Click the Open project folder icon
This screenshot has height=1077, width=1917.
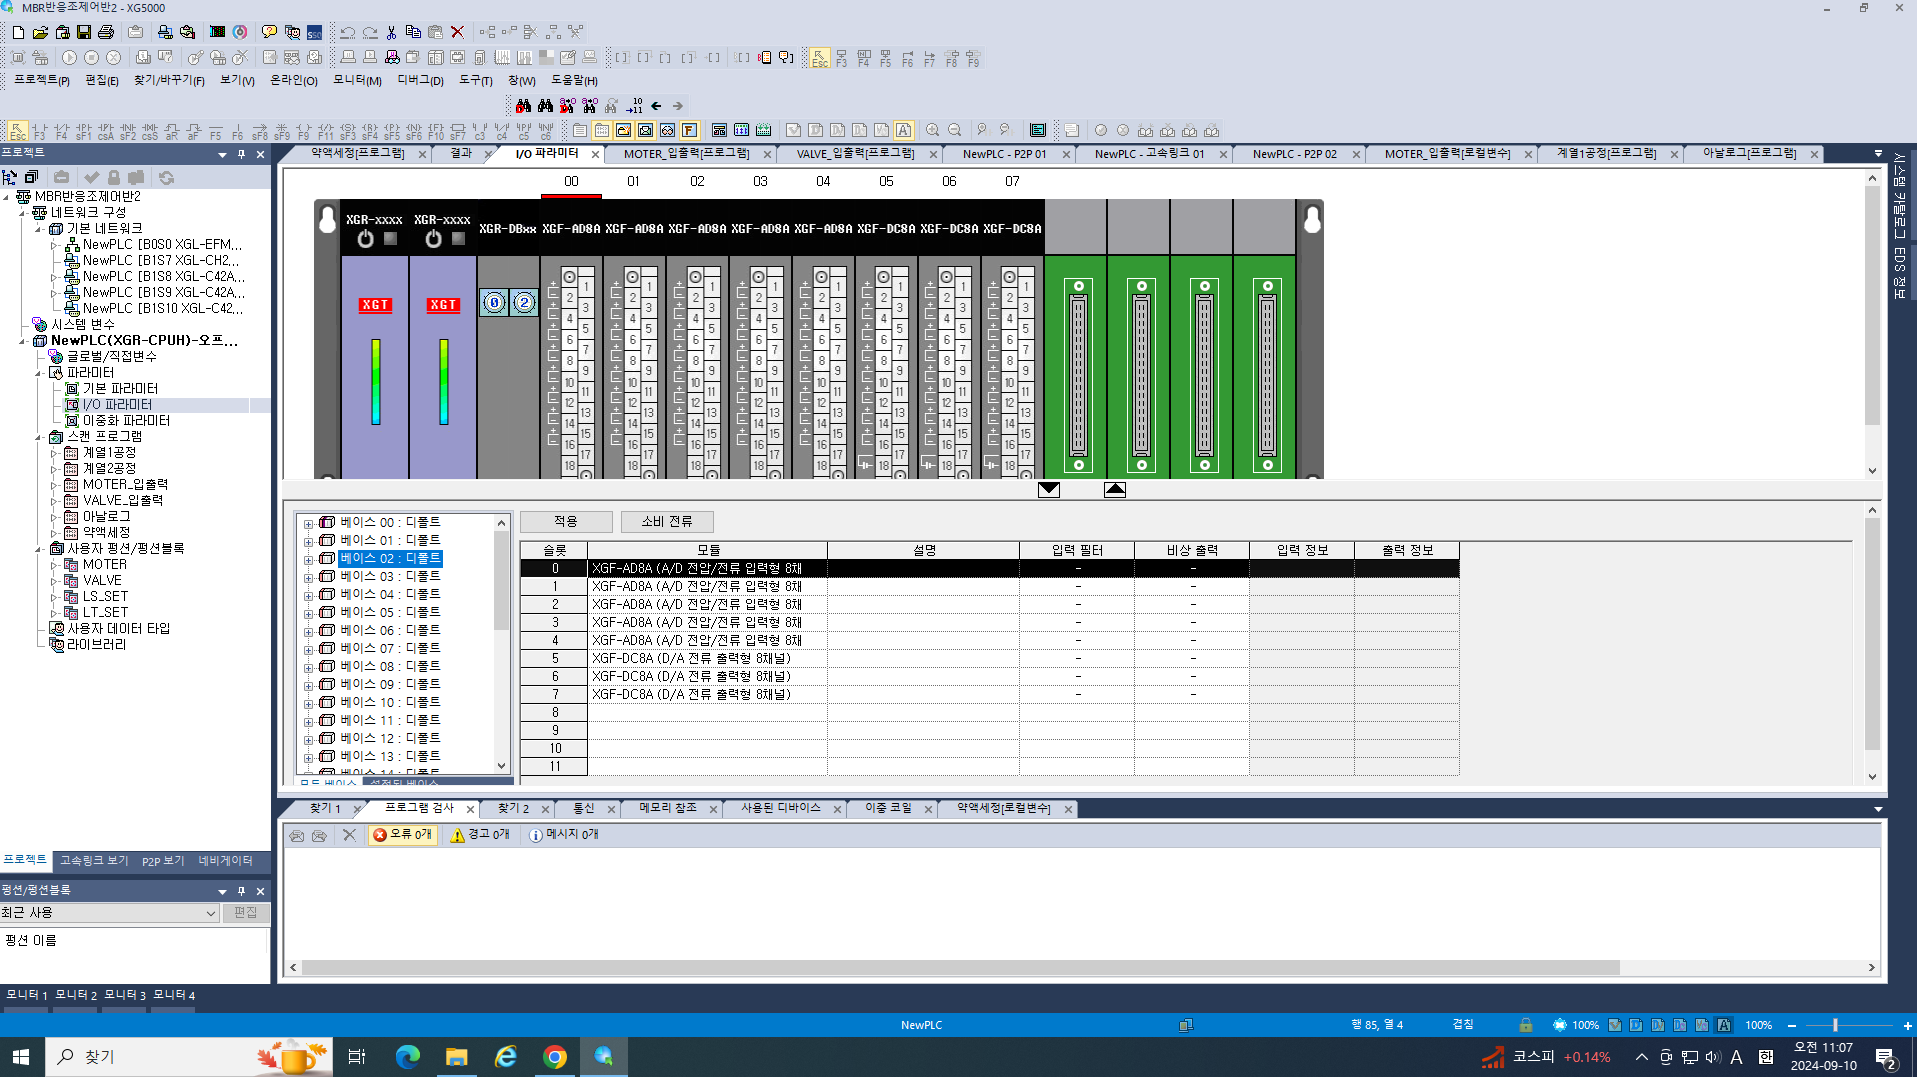click(40, 33)
